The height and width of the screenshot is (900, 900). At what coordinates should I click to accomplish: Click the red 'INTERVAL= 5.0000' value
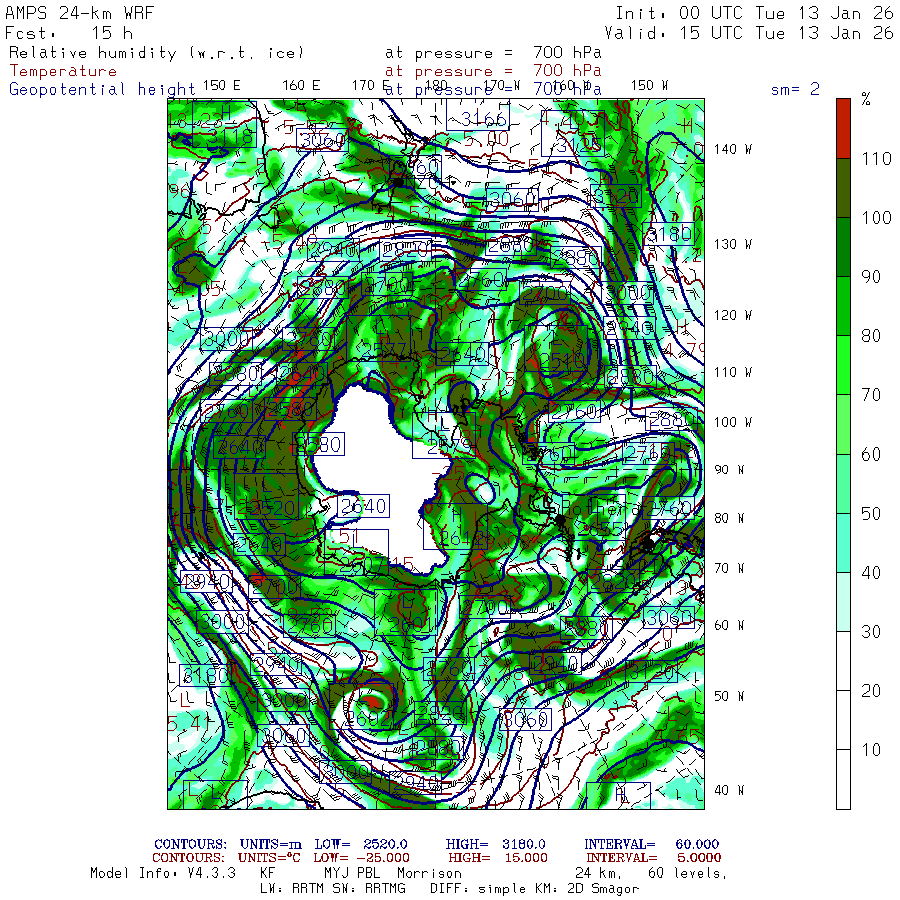click(x=654, y=858)
